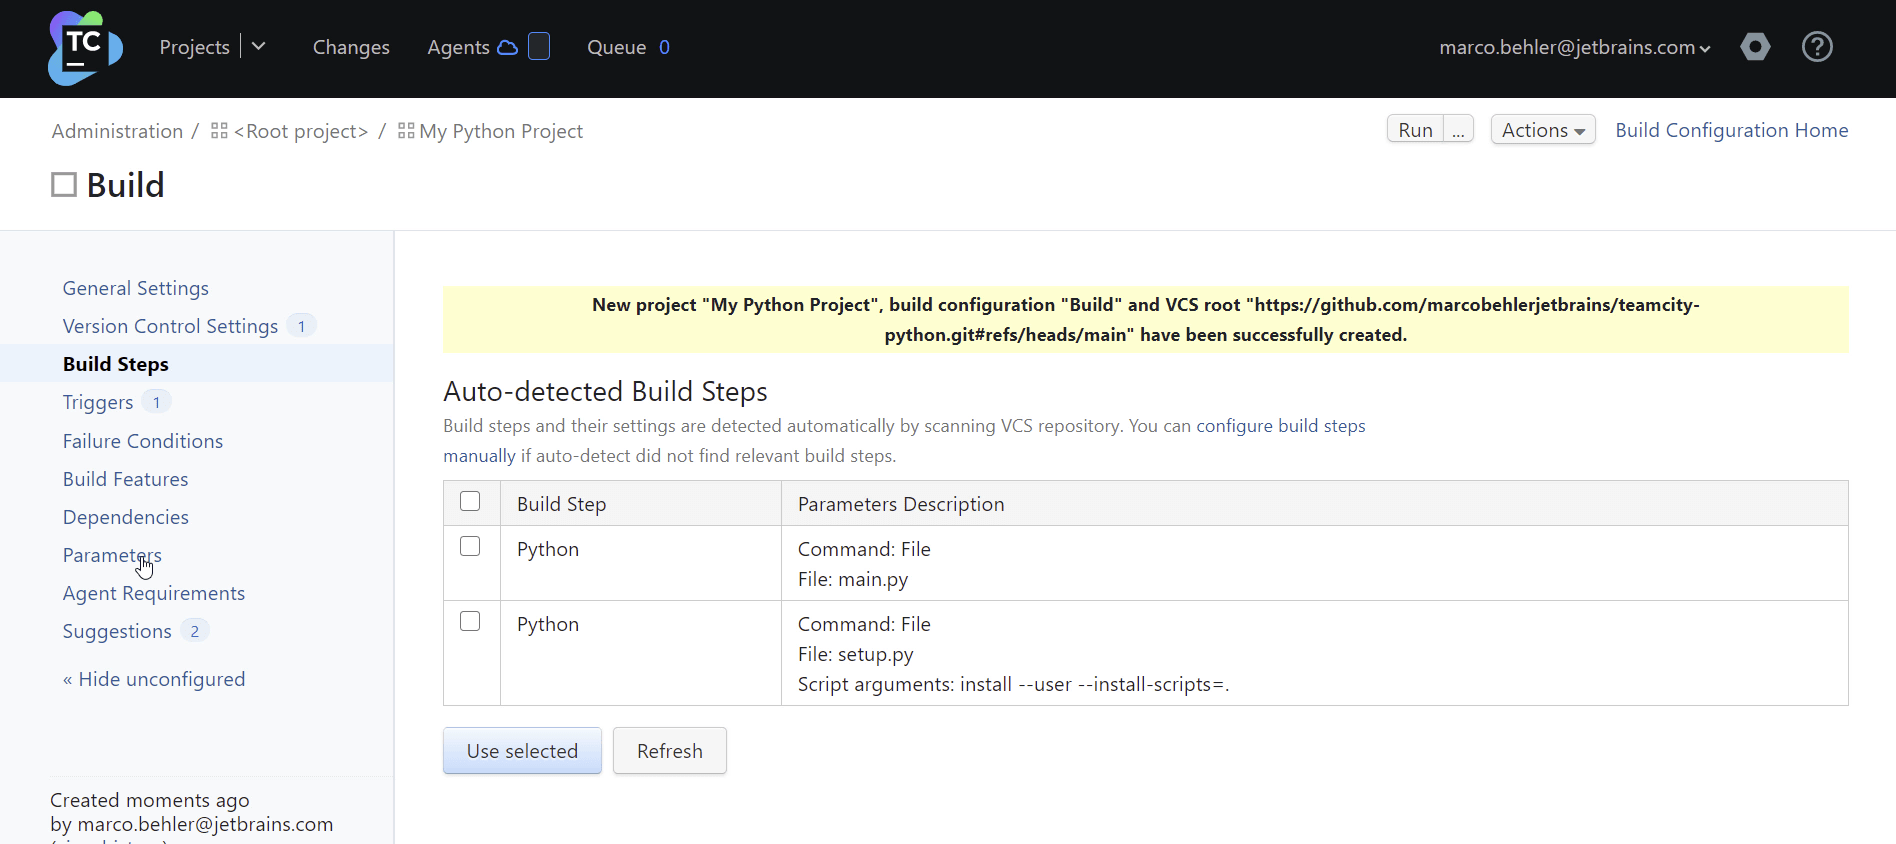Open Version Control Settings in sidebar
This screenshot has height=844, width=1896.
point(170,326)
